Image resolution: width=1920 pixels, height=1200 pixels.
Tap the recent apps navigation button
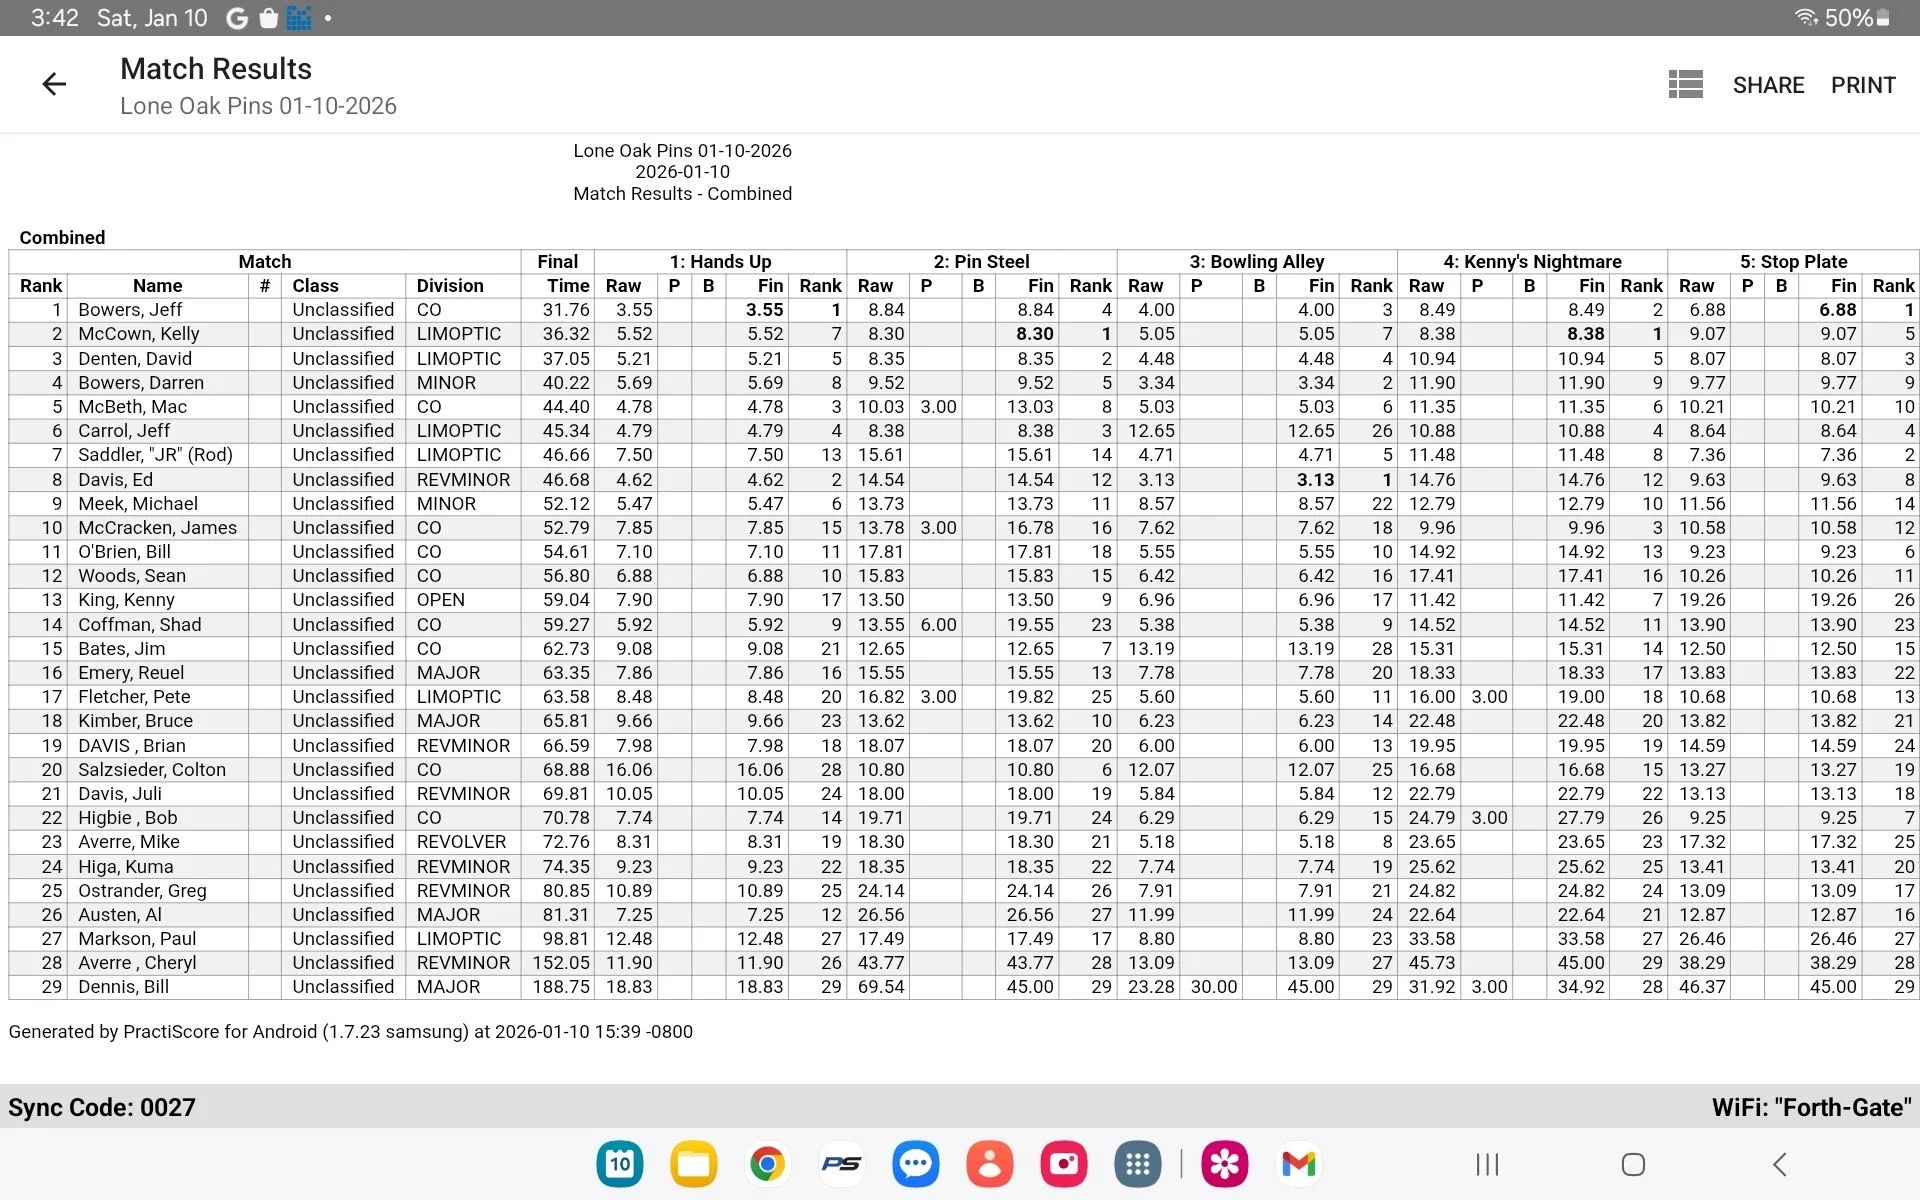pos(1487,1164)
